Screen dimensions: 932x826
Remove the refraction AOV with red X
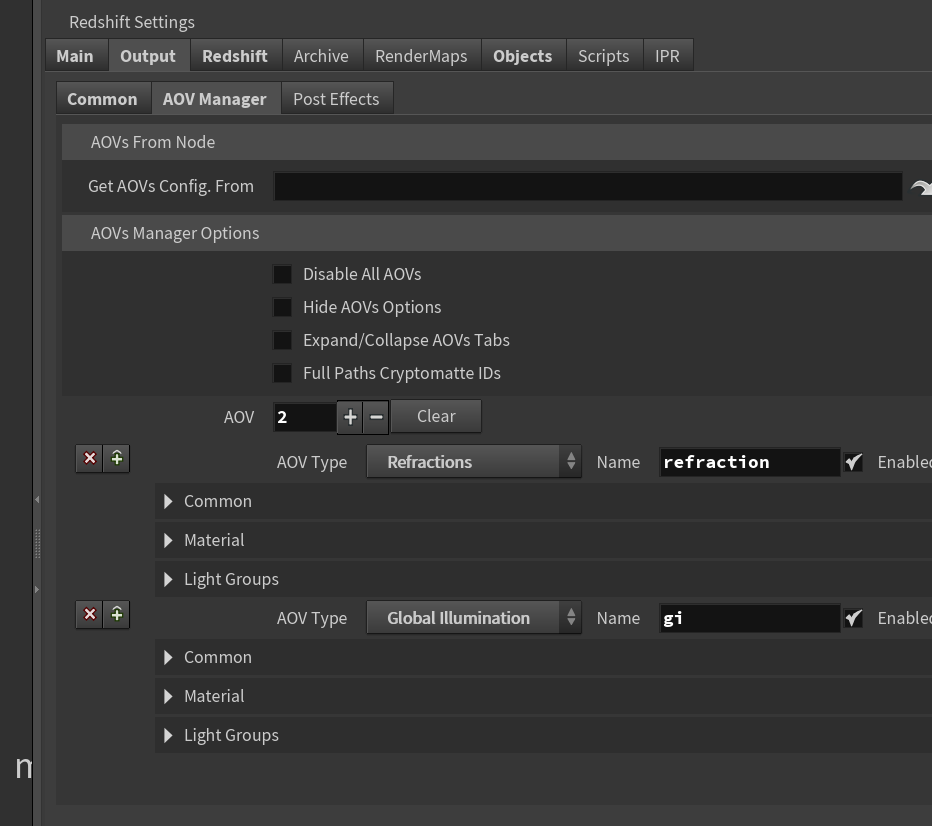point(90,458)
